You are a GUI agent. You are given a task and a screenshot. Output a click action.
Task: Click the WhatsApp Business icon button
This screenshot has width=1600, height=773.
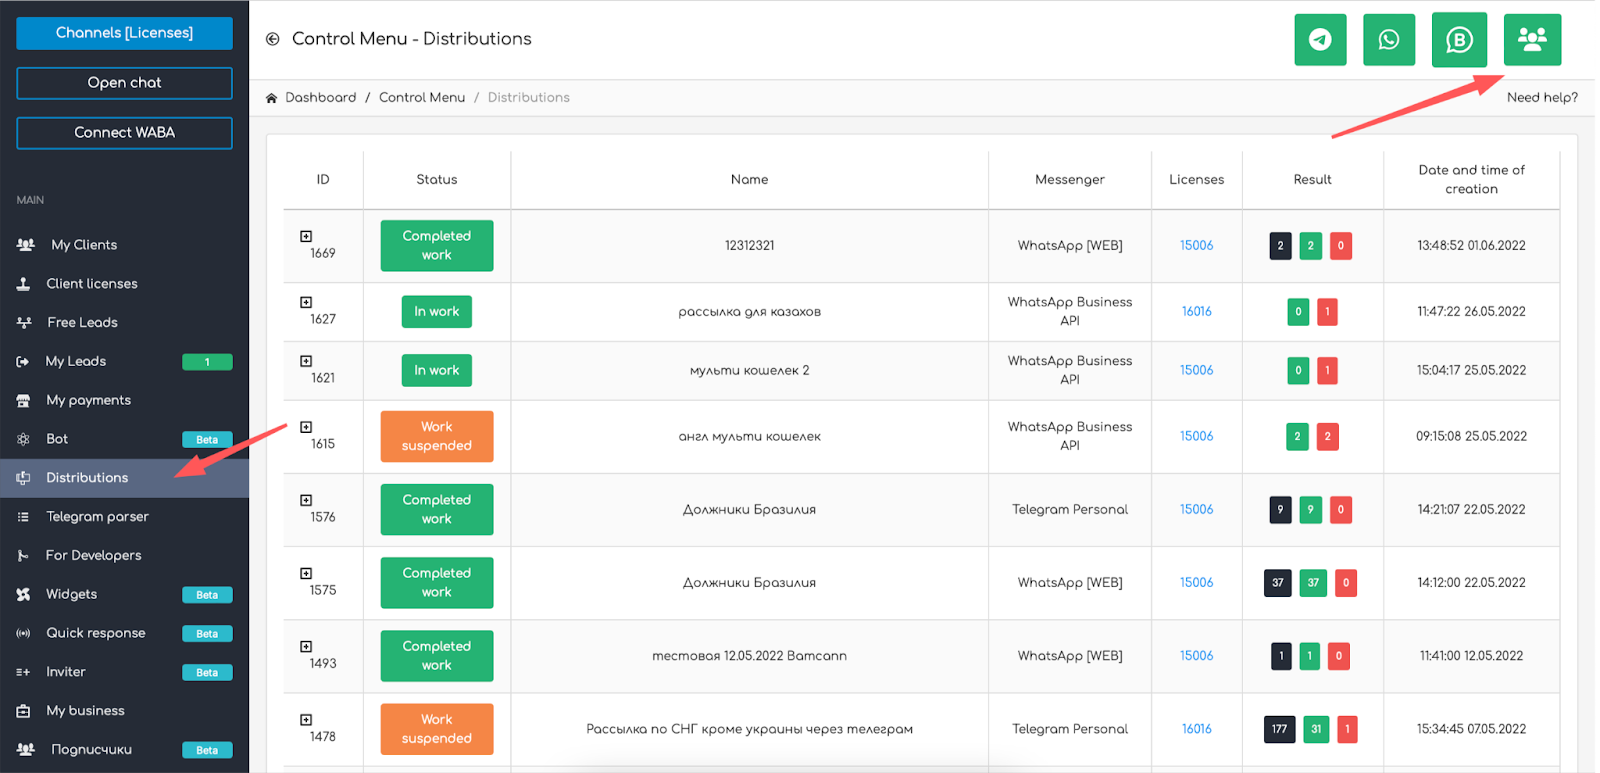coord(1459,40)
